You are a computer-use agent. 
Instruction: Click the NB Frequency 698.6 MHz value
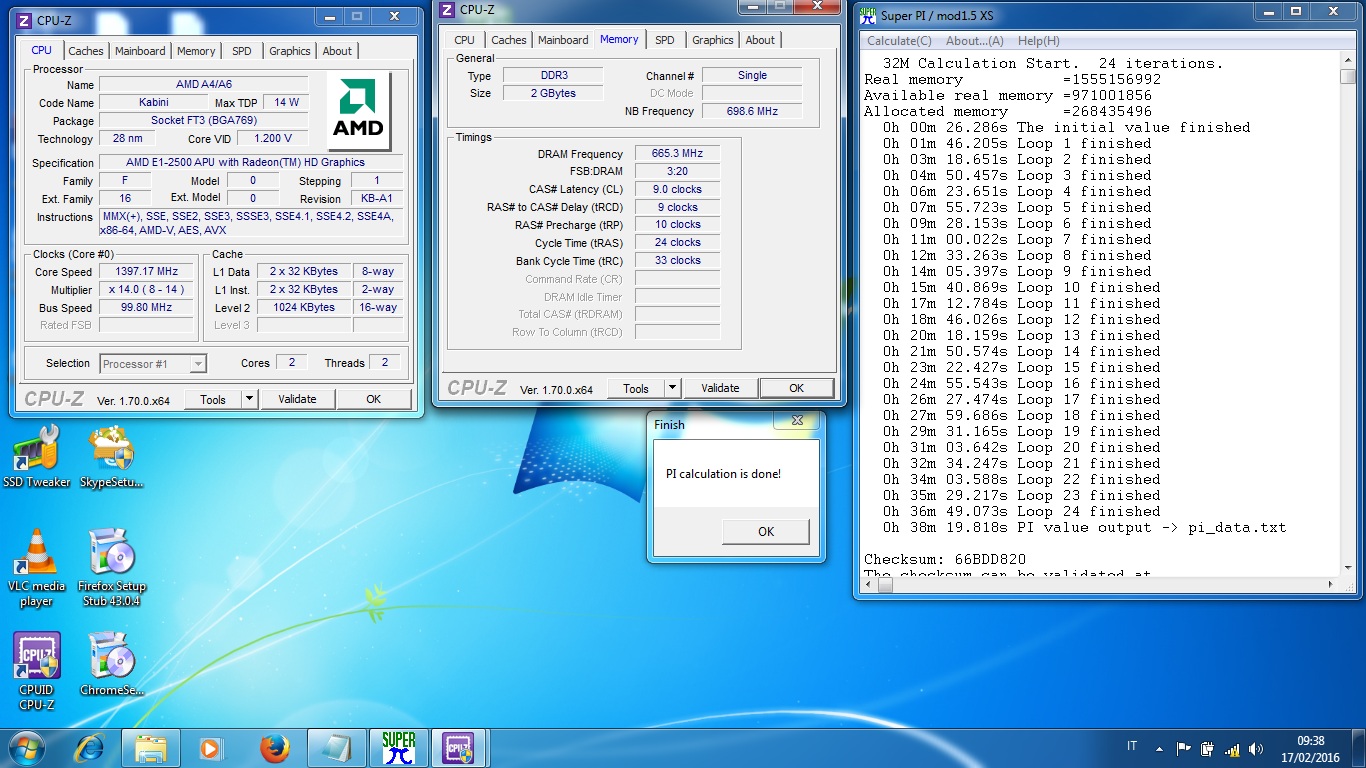[752, 112]
